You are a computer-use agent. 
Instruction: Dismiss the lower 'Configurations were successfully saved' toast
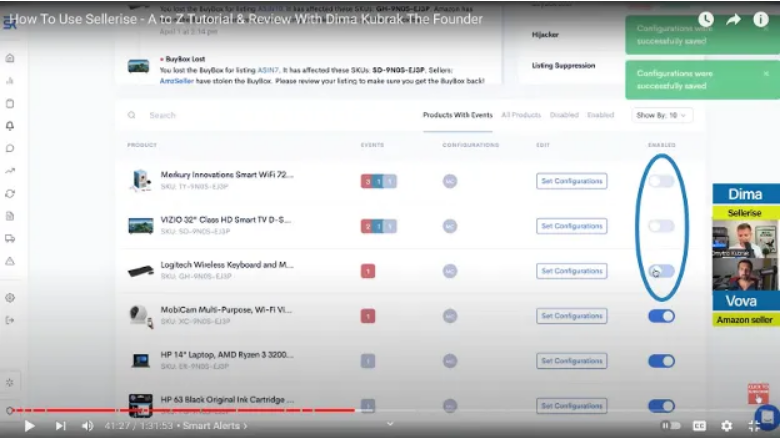click(x=766, y=73)
